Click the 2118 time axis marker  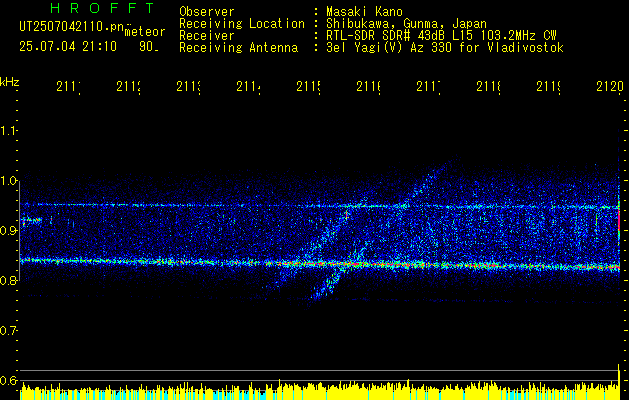coord(489,87)
